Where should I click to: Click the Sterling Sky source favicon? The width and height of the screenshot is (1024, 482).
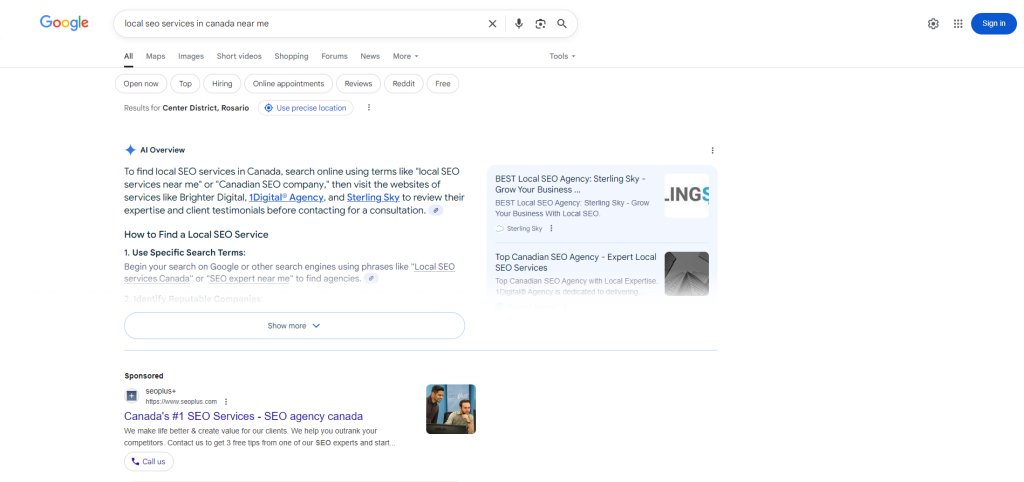click(x=500, y=229)
